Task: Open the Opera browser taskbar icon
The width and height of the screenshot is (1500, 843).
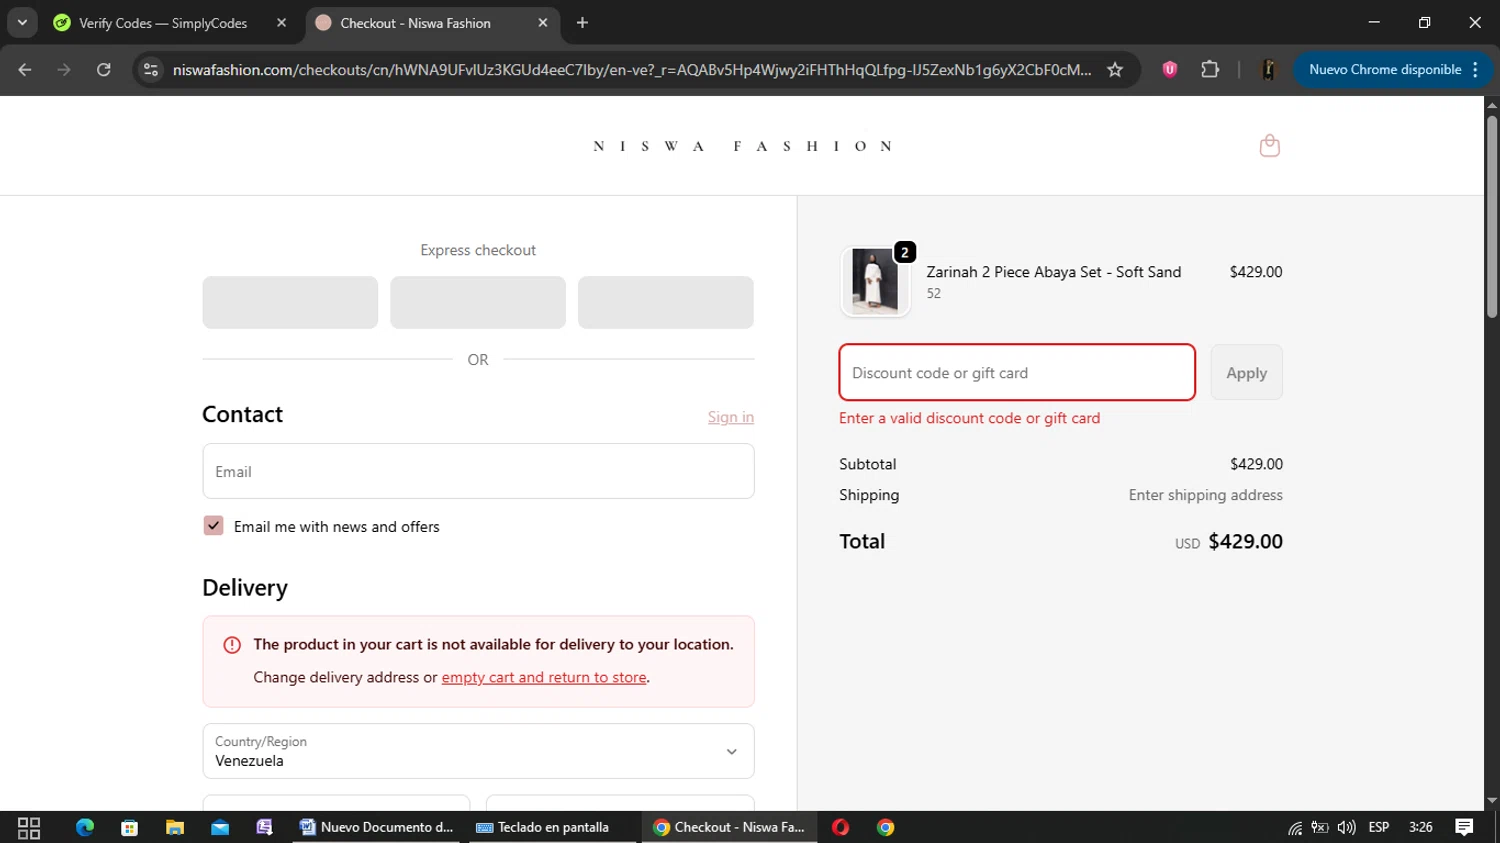Action: (840, 827)
